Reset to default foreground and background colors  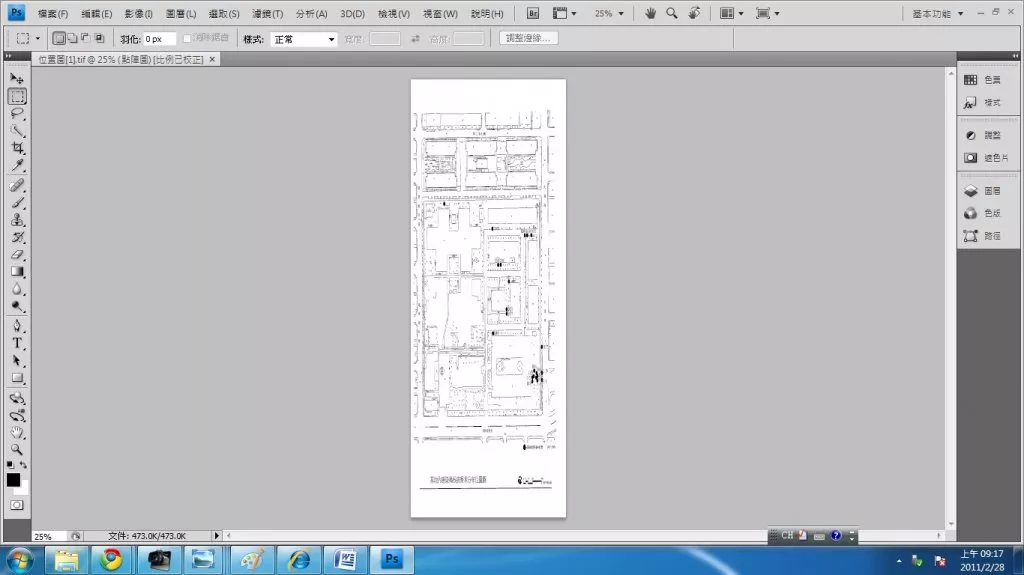10,465
